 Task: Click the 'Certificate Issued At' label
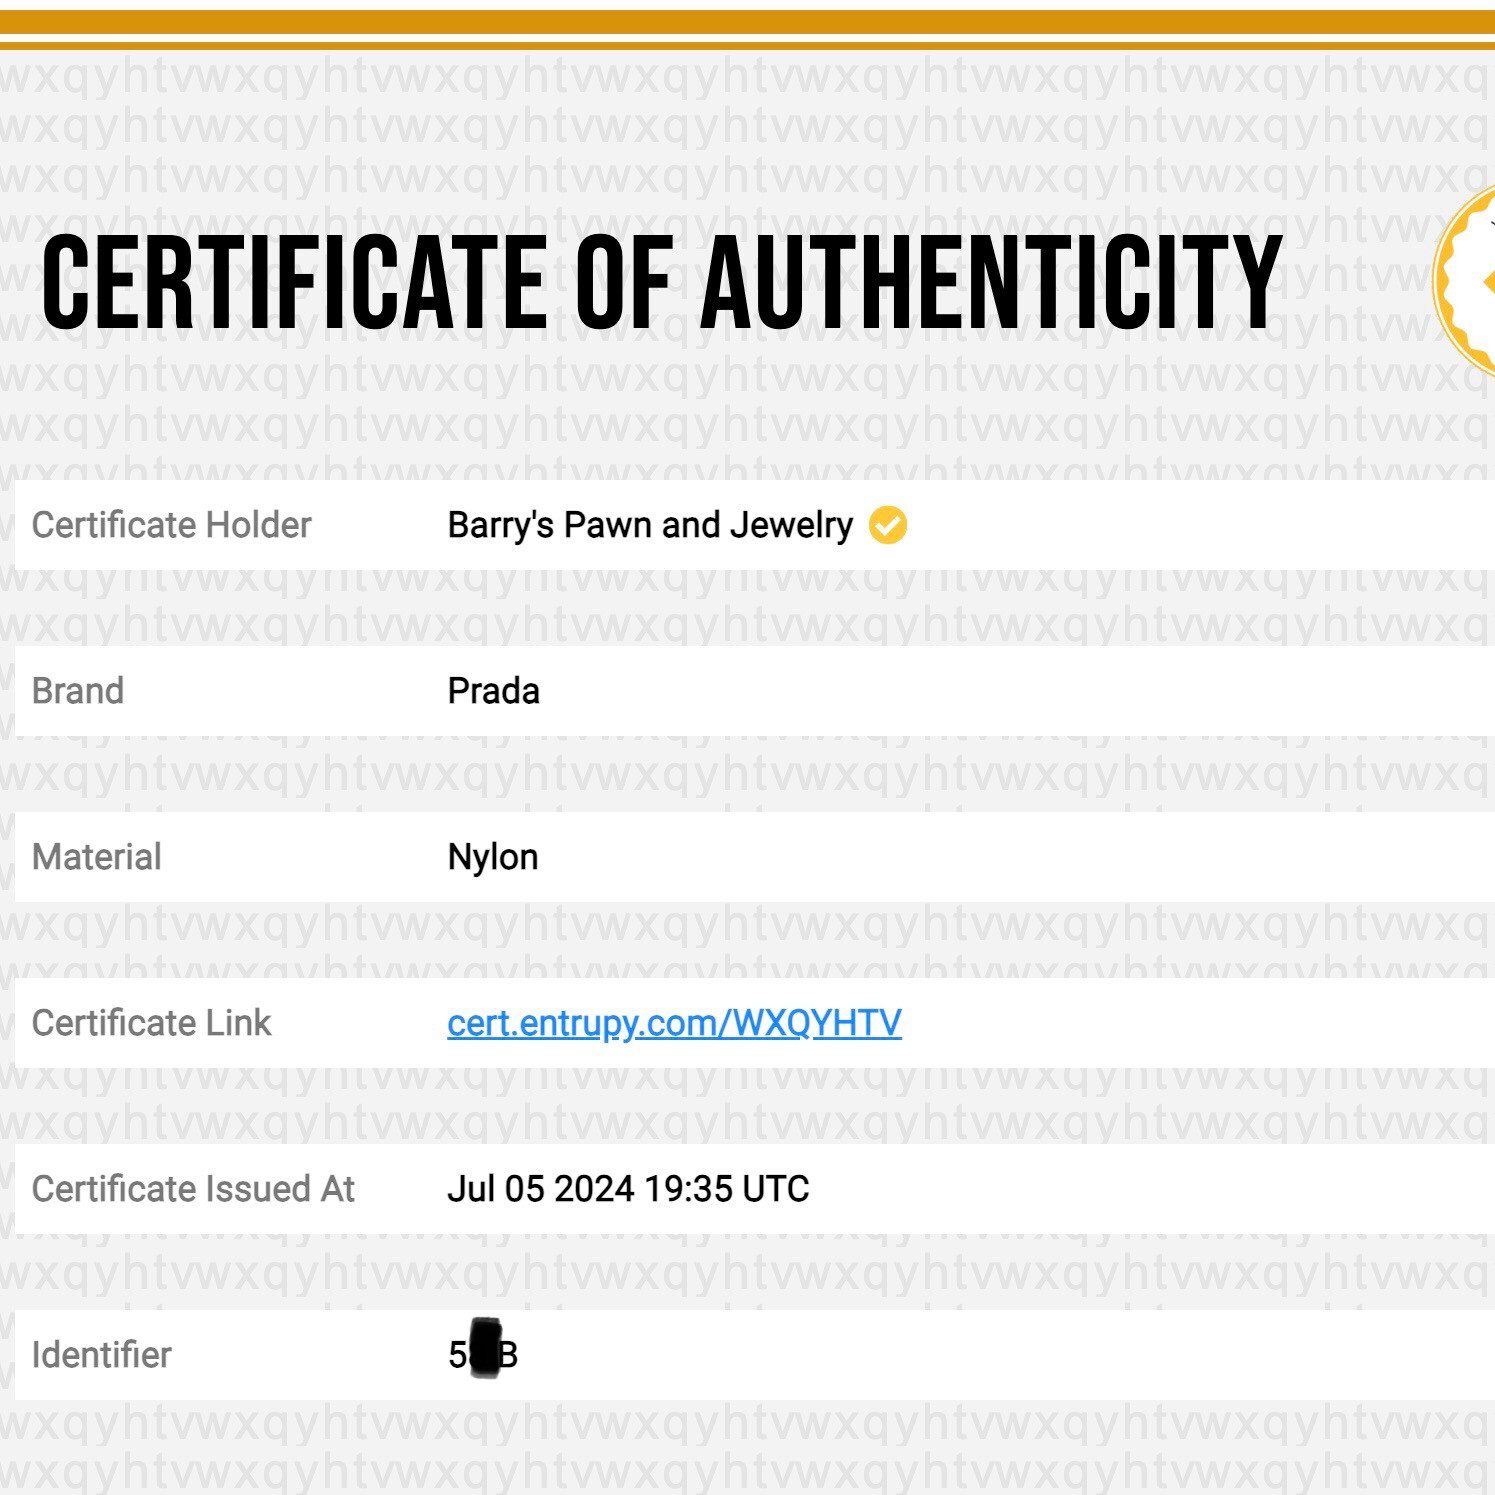tap(193, 1189)
